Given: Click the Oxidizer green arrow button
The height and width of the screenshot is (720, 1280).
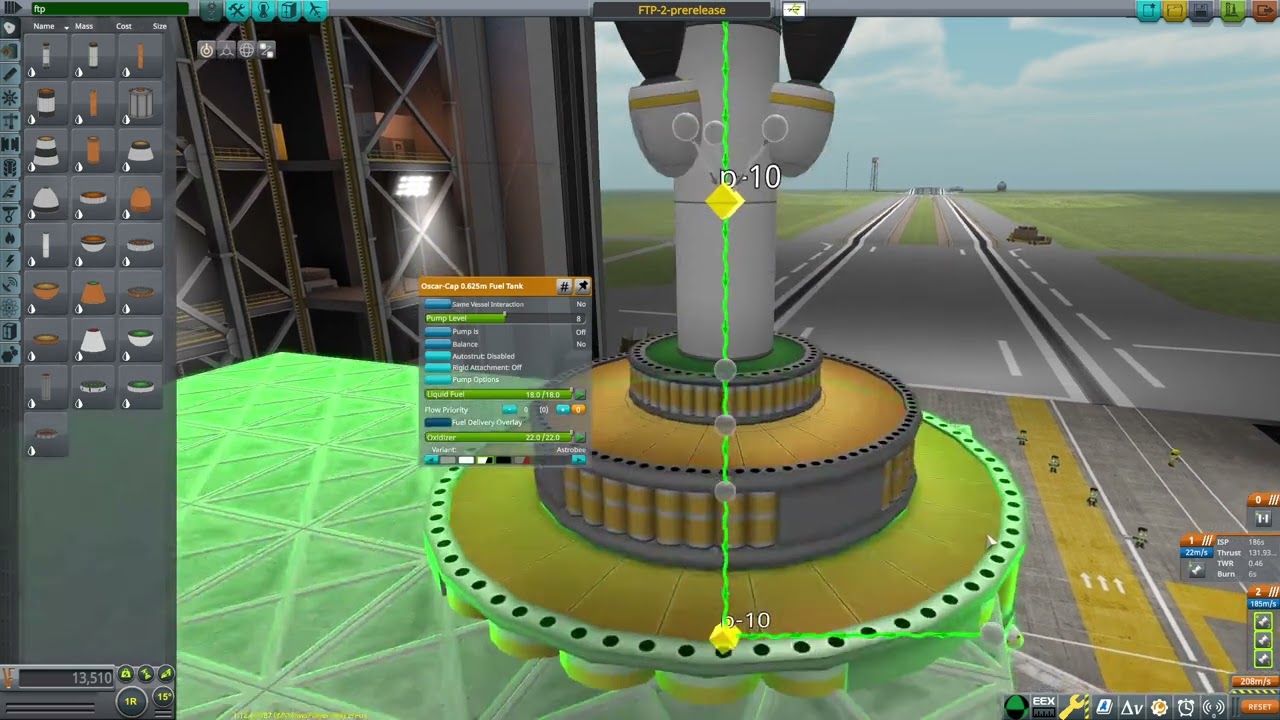Looking at the screenshot, I should tap(580, 437).
